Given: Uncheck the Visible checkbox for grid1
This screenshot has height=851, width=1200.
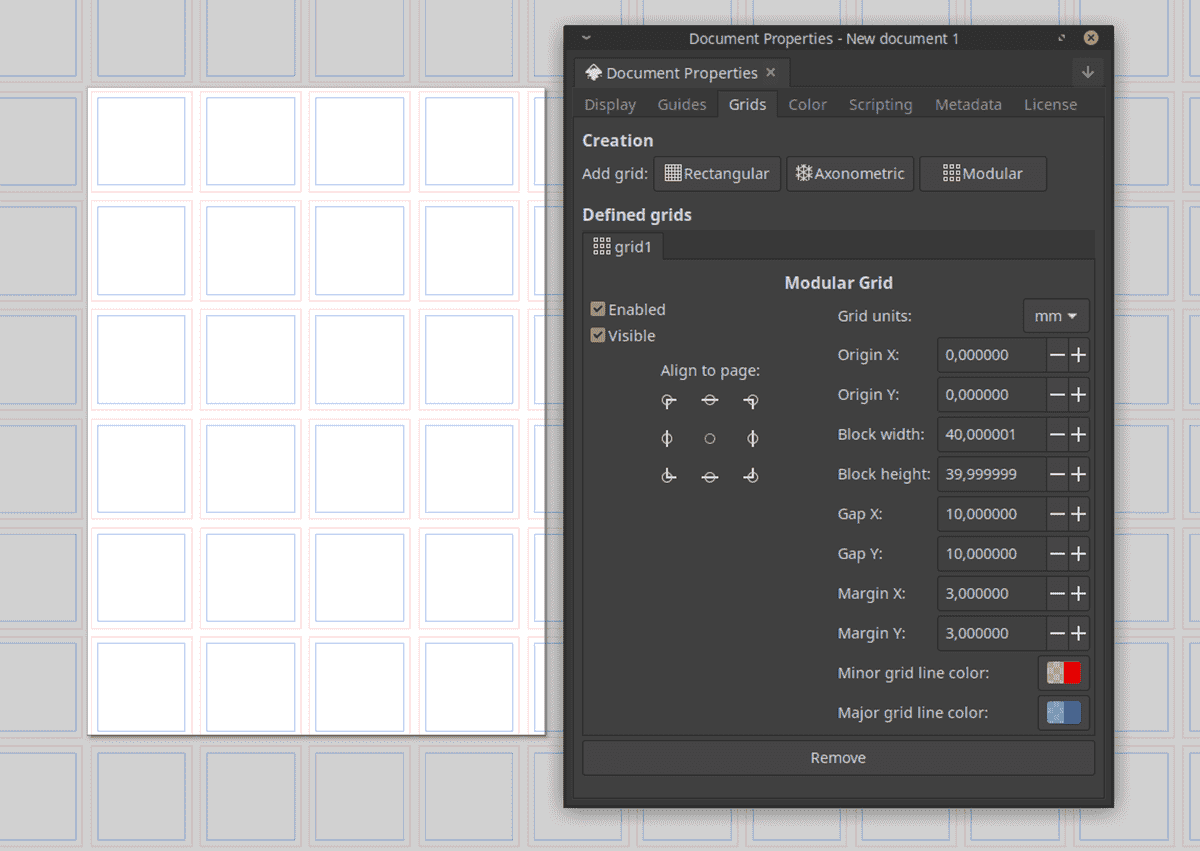Looking at the screenshot, I should coord(598,336).
